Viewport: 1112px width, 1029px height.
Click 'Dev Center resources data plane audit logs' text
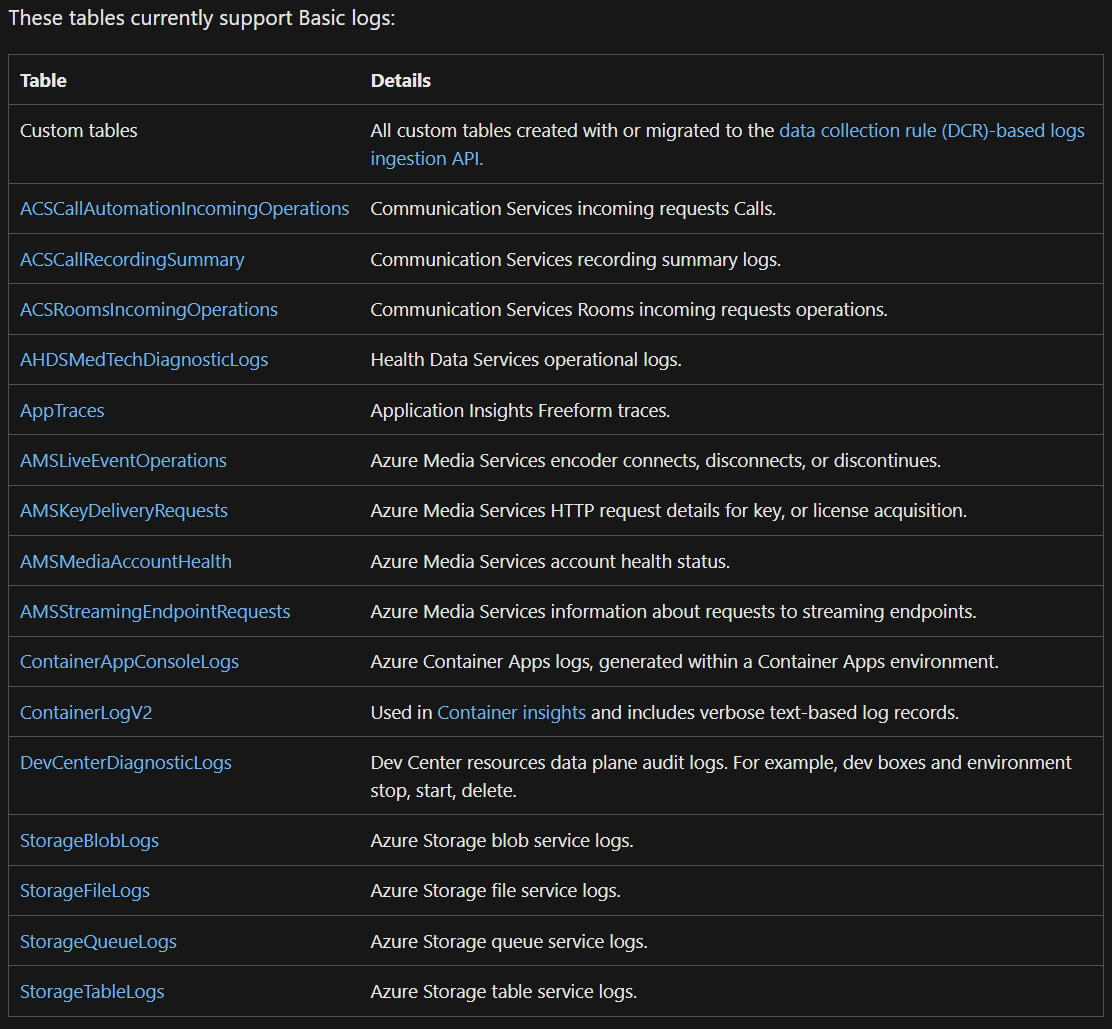pos(721,777)
